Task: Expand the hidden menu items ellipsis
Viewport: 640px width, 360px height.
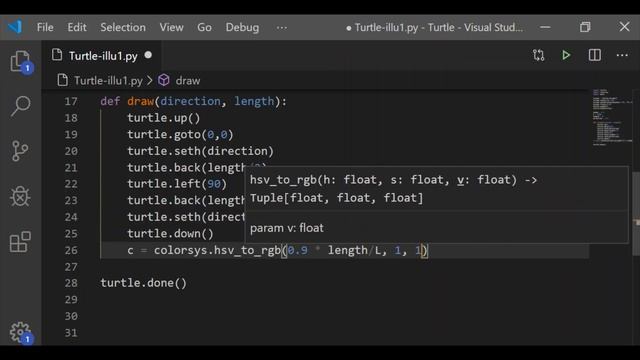Action: coord(282,27)
